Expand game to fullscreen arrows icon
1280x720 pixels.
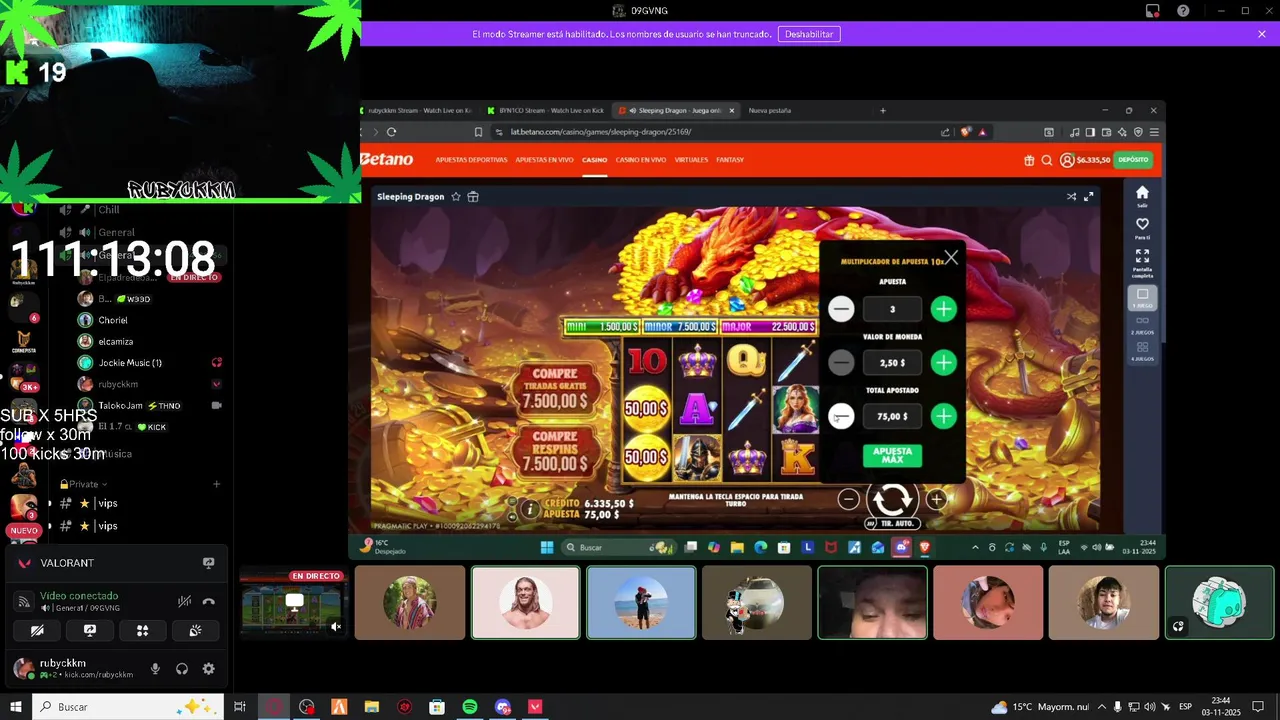pyautogui.click(x=1089, y=197)
